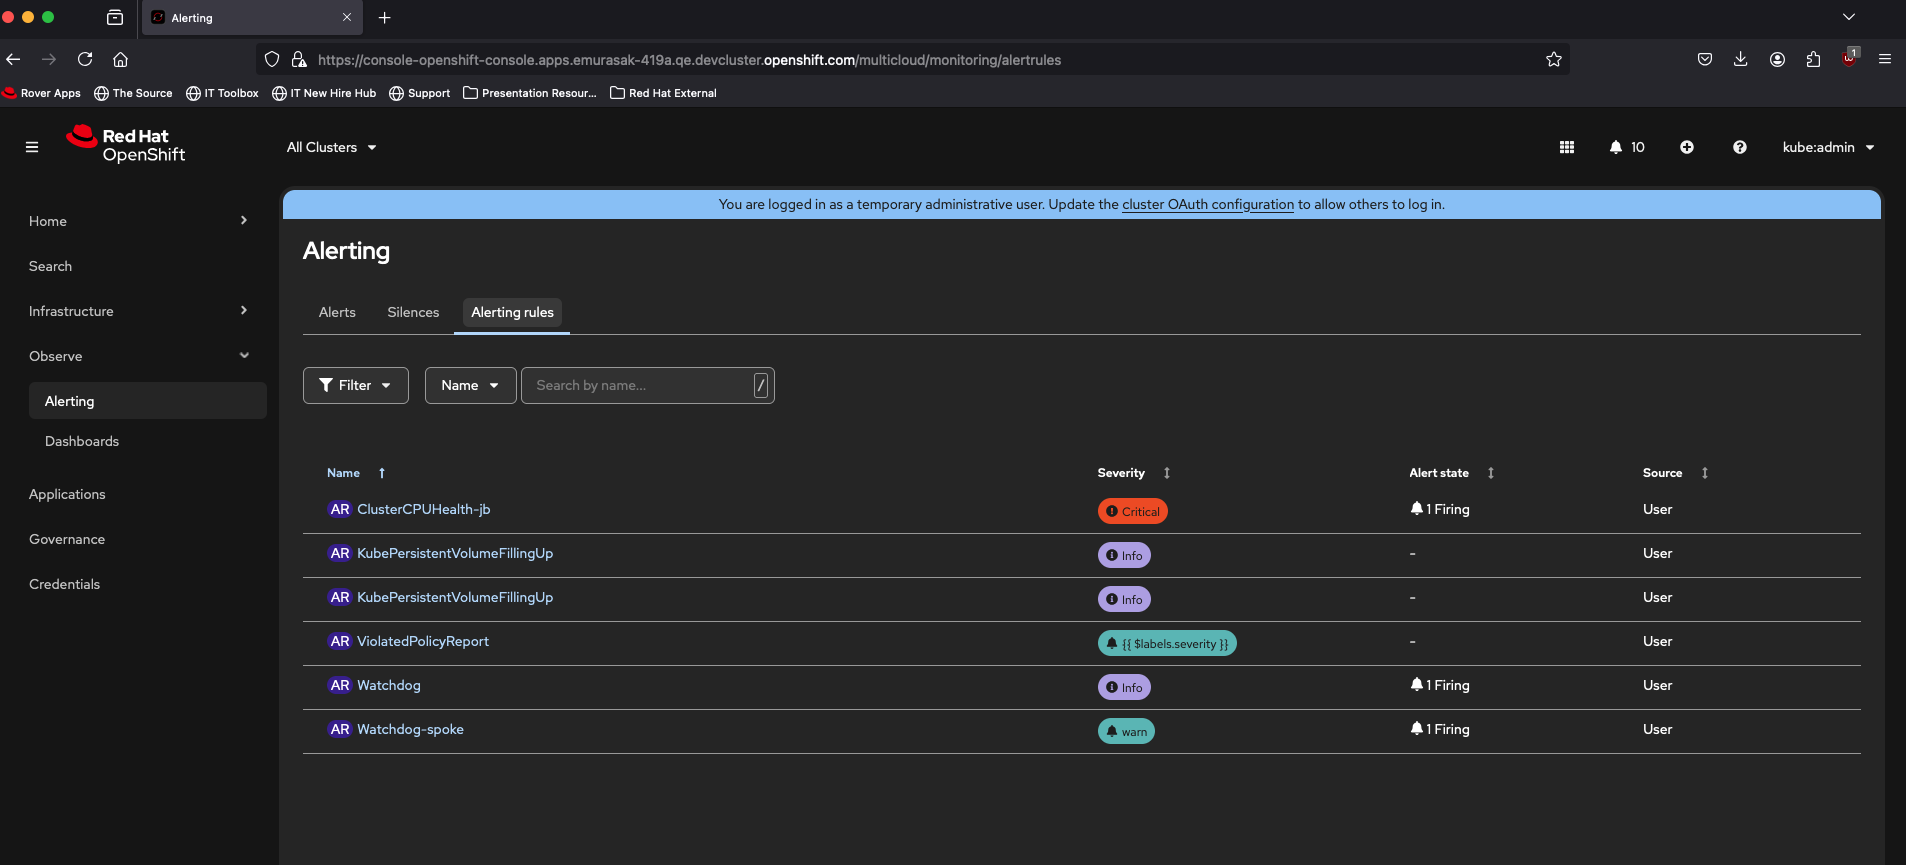Open the Pocket save icon
Viewport: 1906px width, 865px height.
(x=1705, y=59)
